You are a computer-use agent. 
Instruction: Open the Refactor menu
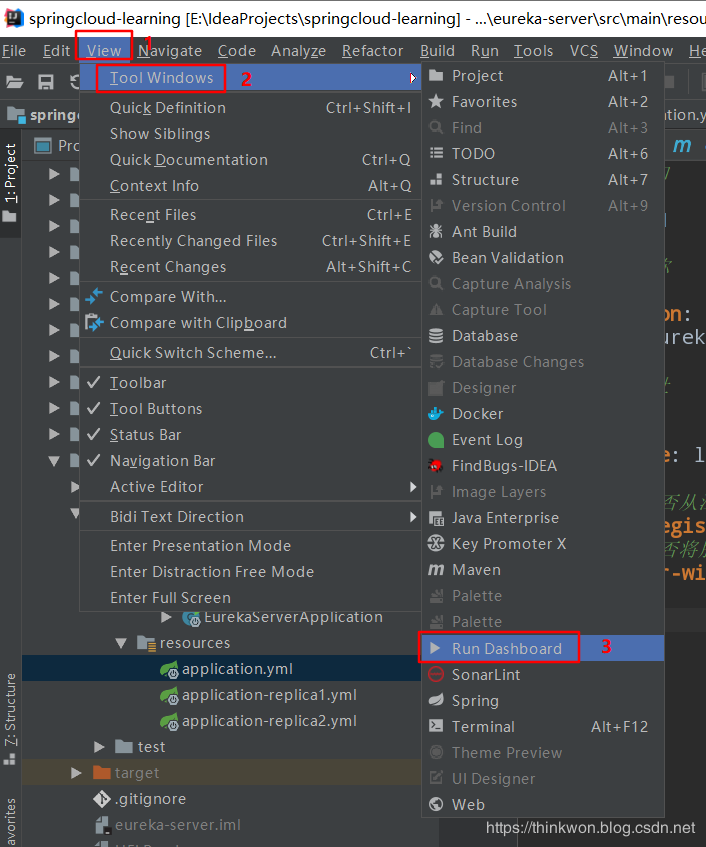(x=372, y=51)
